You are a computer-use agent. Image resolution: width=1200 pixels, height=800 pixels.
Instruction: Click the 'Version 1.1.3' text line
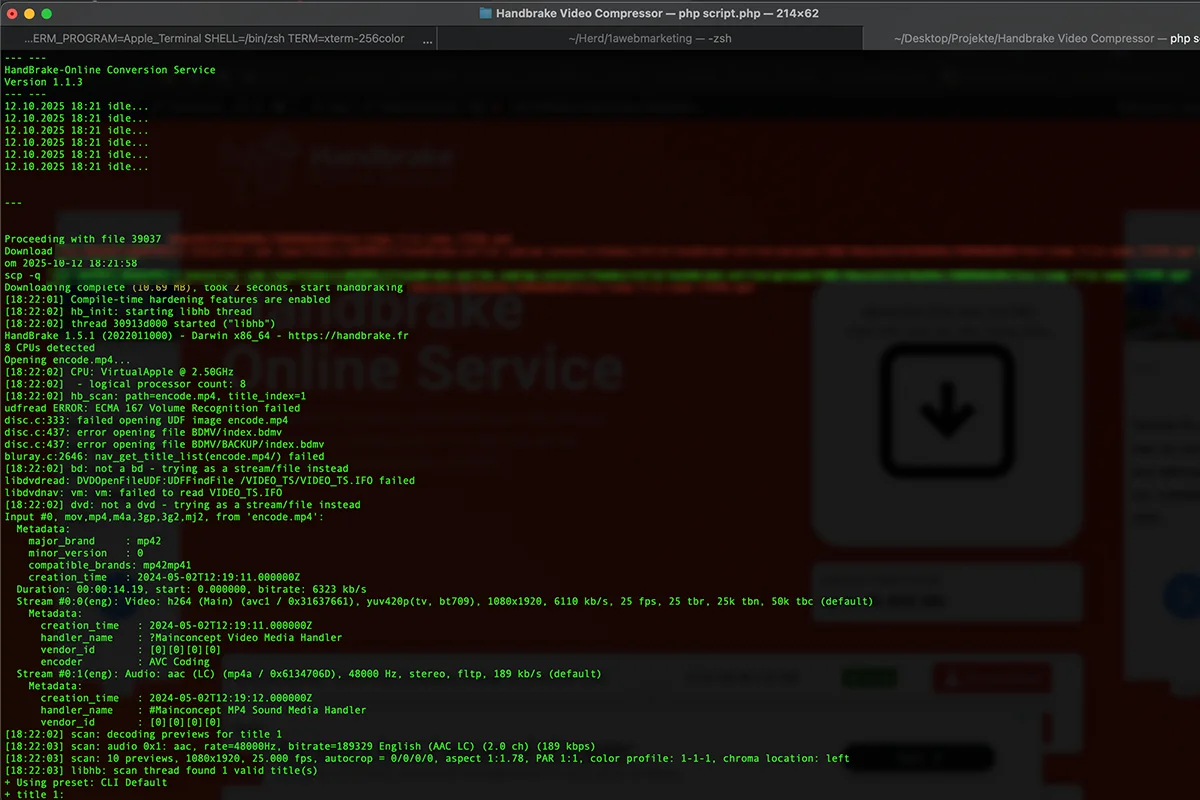point(44,82)
